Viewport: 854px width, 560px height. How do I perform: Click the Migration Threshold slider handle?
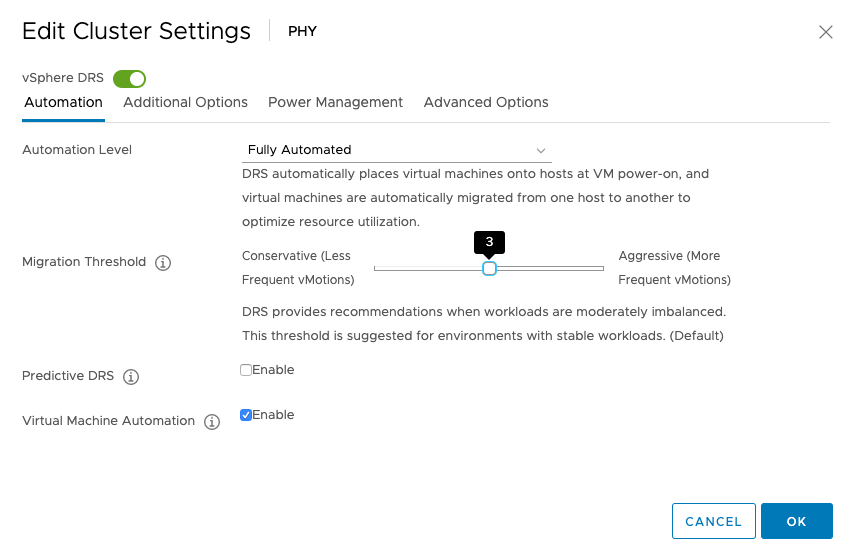489,268
